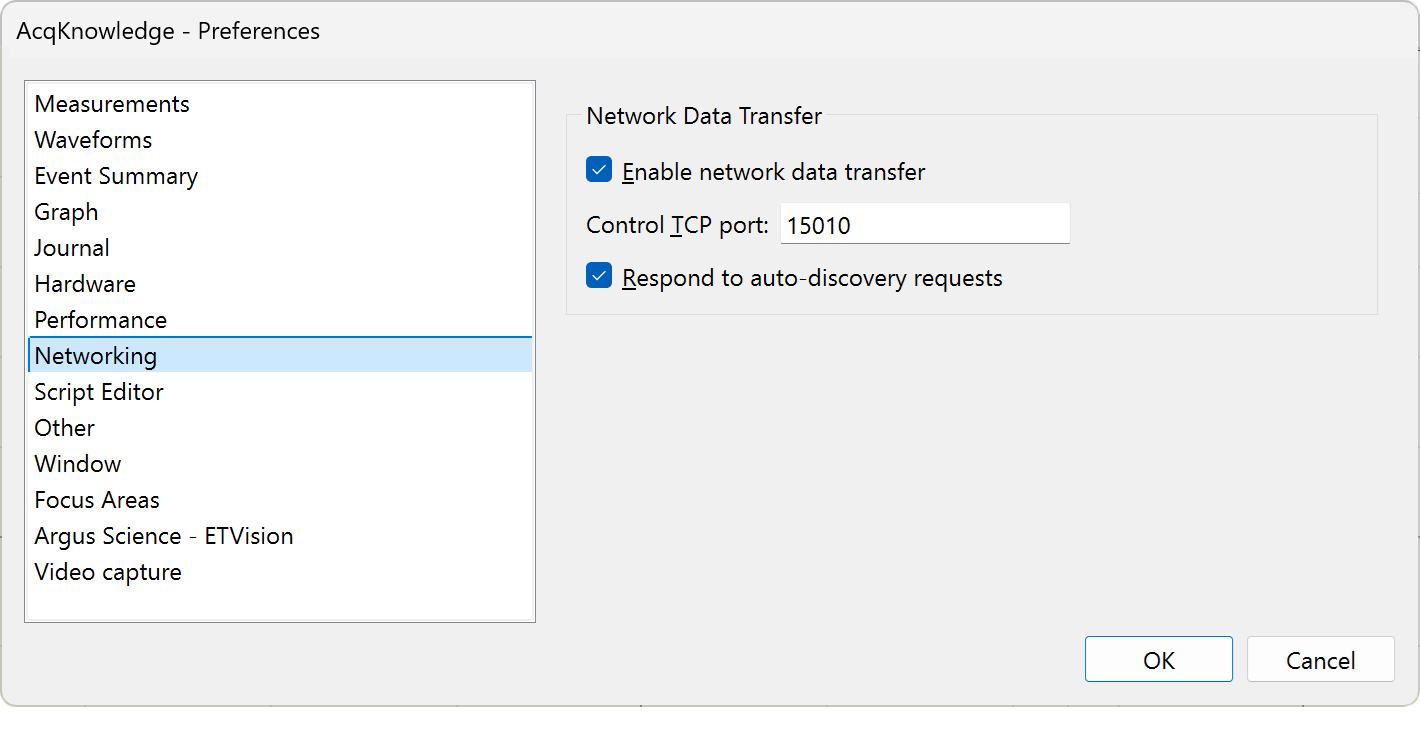
Task: Select Event Summary in the preferences list
Action: pyautogui.click(x=116, y=175)
